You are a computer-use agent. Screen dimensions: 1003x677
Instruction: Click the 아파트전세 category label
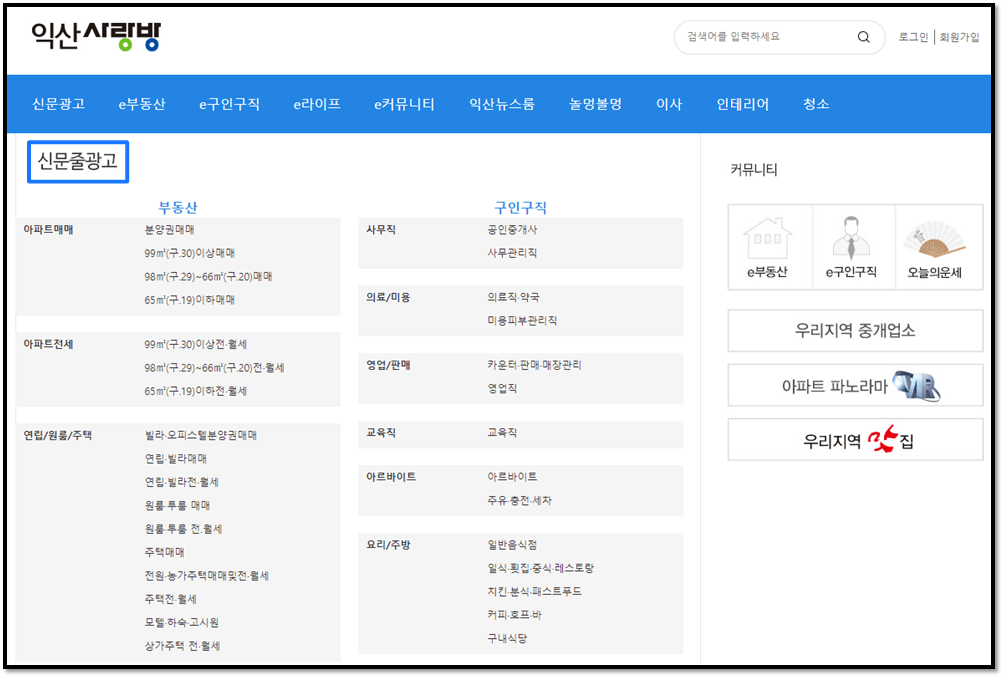click(49, 344)
